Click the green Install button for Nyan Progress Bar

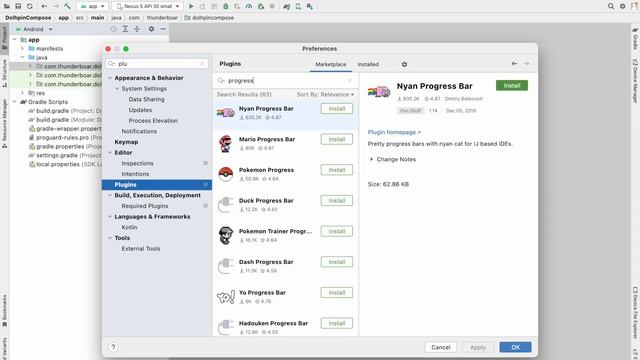pyautogui.click(x=512, y=85)
